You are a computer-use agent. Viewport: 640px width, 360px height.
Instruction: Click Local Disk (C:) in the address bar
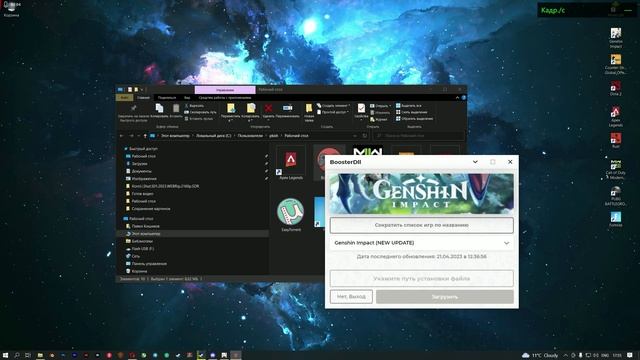pos(213,136)
